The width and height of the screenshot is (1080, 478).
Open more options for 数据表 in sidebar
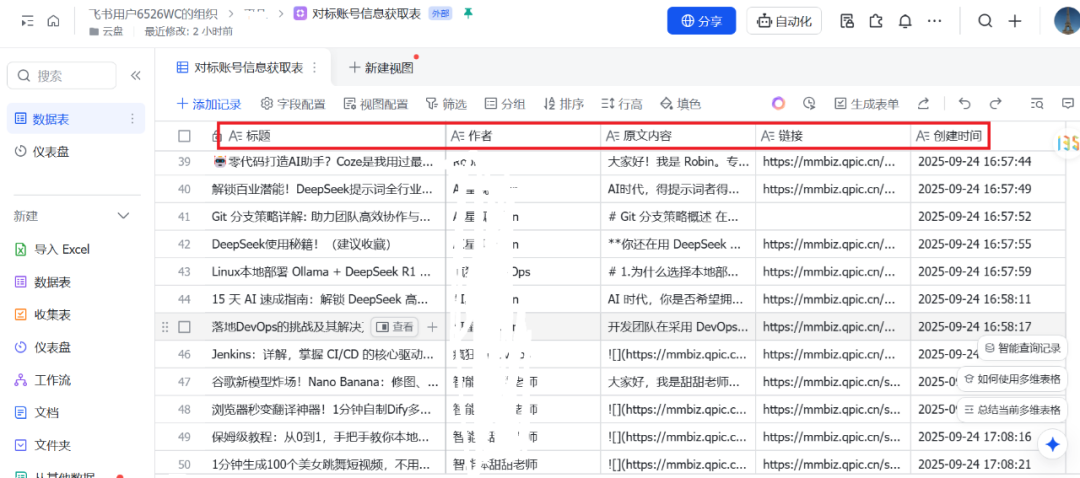click(x=133, y=119)
